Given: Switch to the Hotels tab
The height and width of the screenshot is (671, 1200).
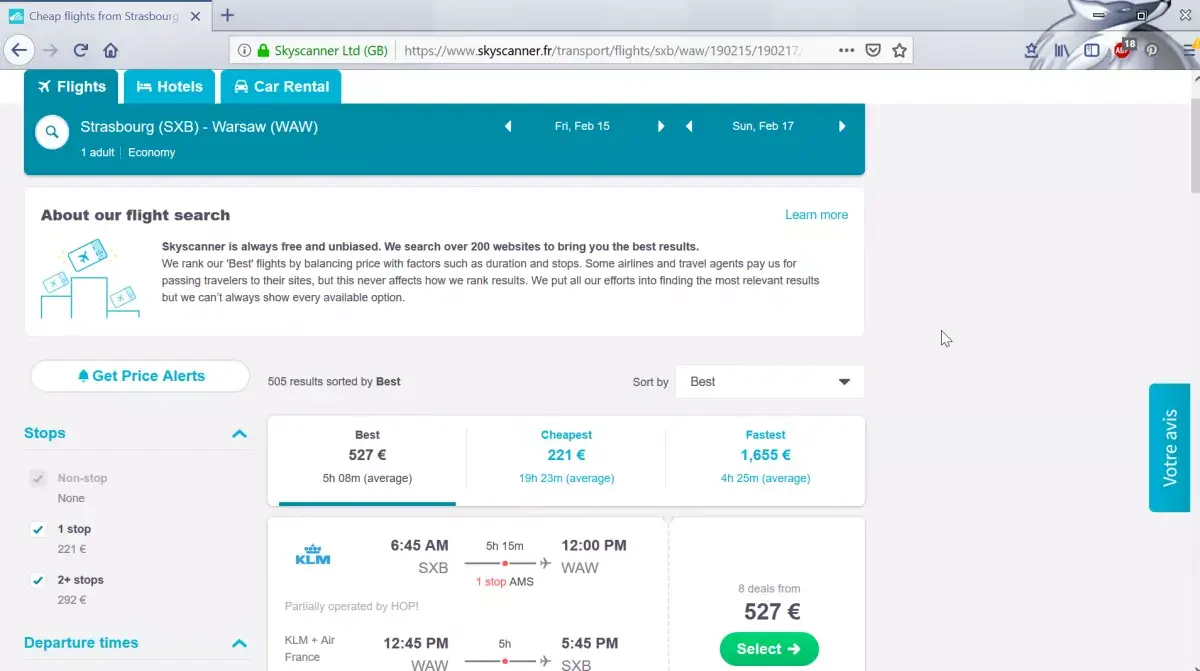Looking at the screenshot, I should (x=169, y=87).
